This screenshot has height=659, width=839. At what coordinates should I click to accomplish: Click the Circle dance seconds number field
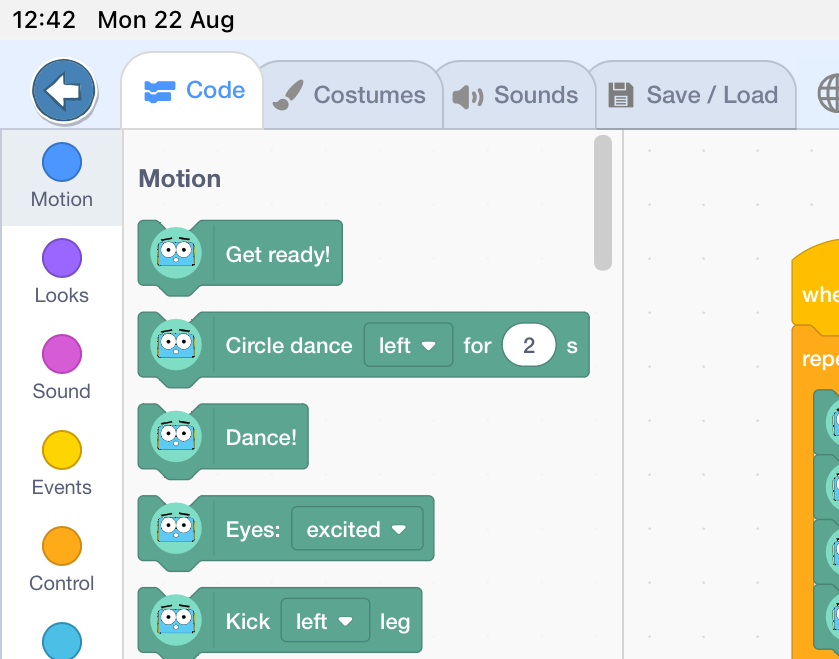(529, 345)
